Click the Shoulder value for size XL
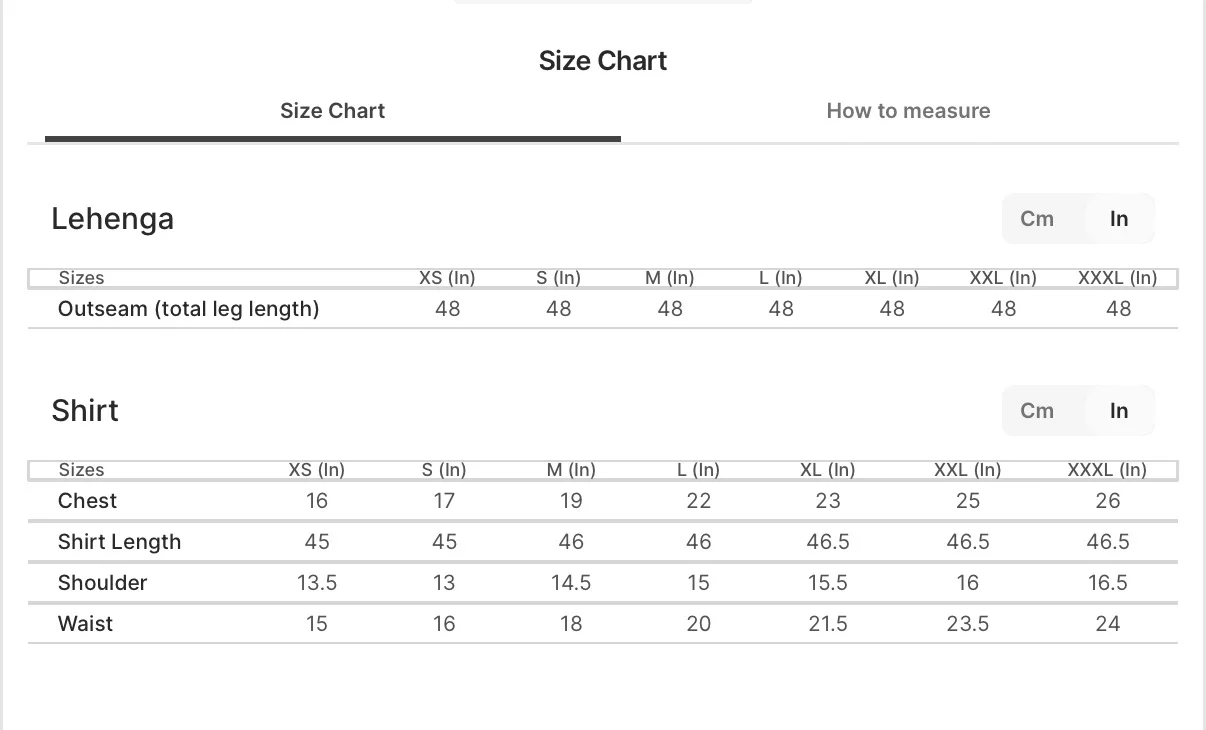This screenshot has width=1206, height=730. pos(828,583)
